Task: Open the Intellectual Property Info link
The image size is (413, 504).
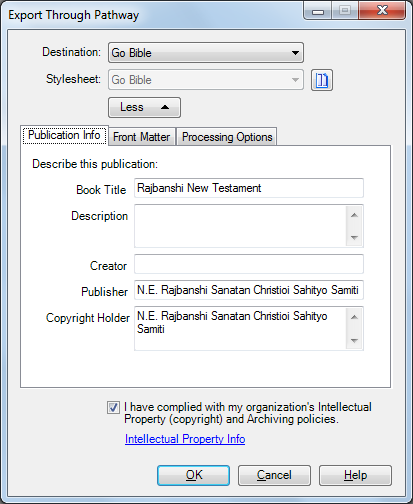Action: coord(185,439)
